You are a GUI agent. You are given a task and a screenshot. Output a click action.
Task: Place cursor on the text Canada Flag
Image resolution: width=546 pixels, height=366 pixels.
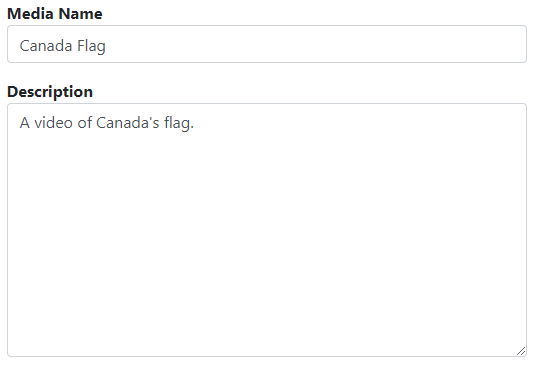point(62,46)
